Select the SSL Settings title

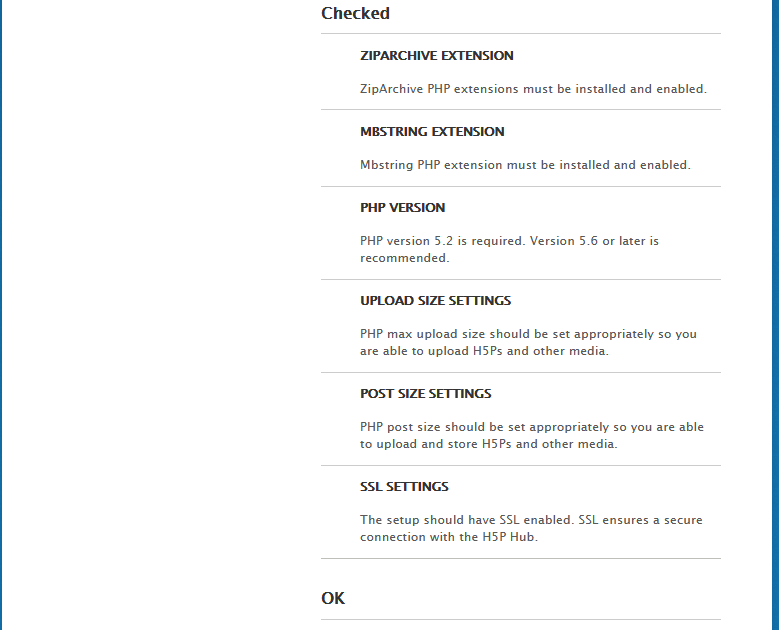click(x=404, y=487)
